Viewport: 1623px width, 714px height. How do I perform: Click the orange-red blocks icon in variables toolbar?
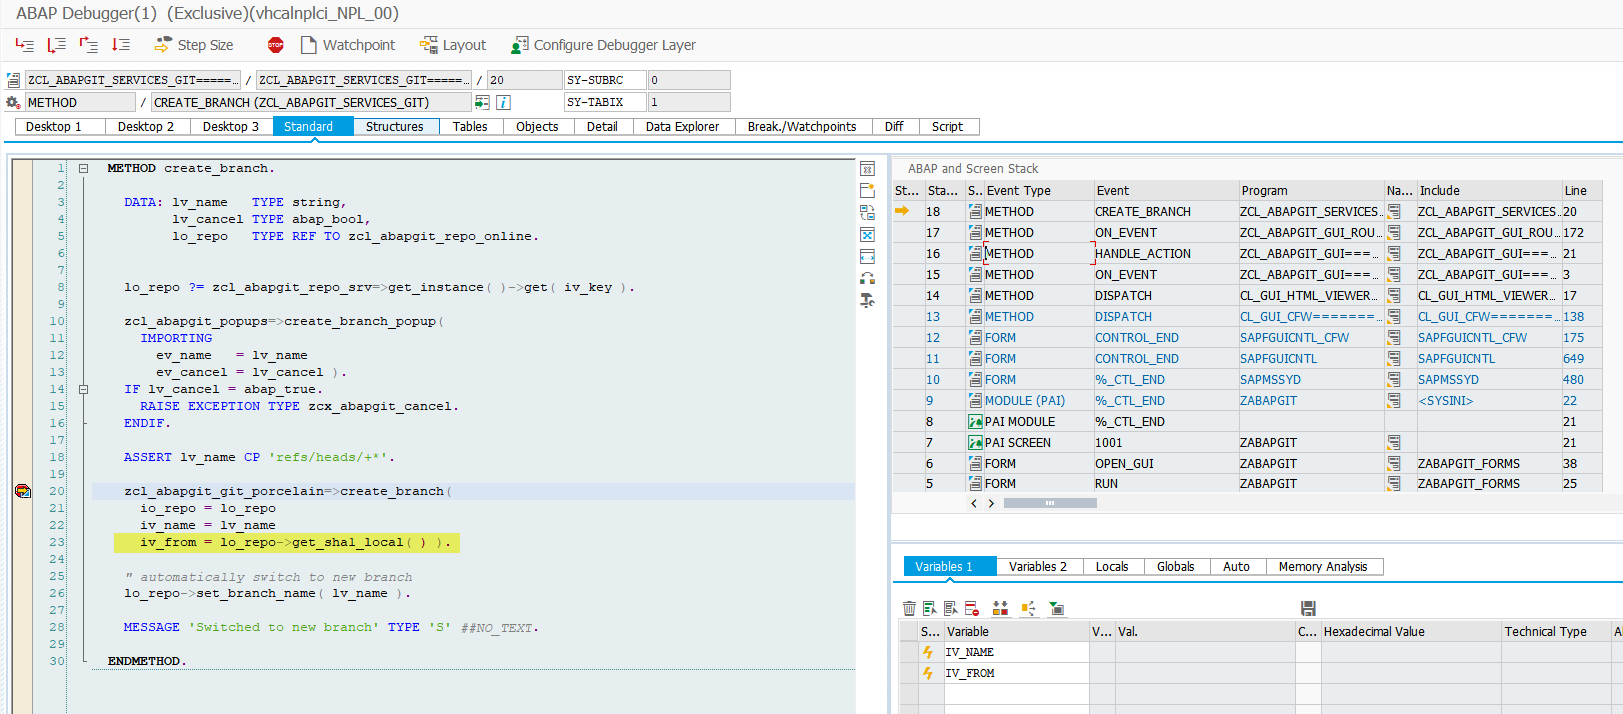(x=1000, y=608)
